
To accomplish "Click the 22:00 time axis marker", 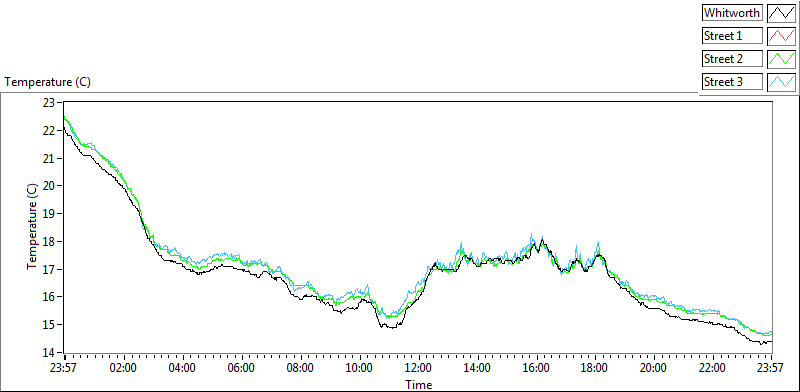I will coord(713,368).
